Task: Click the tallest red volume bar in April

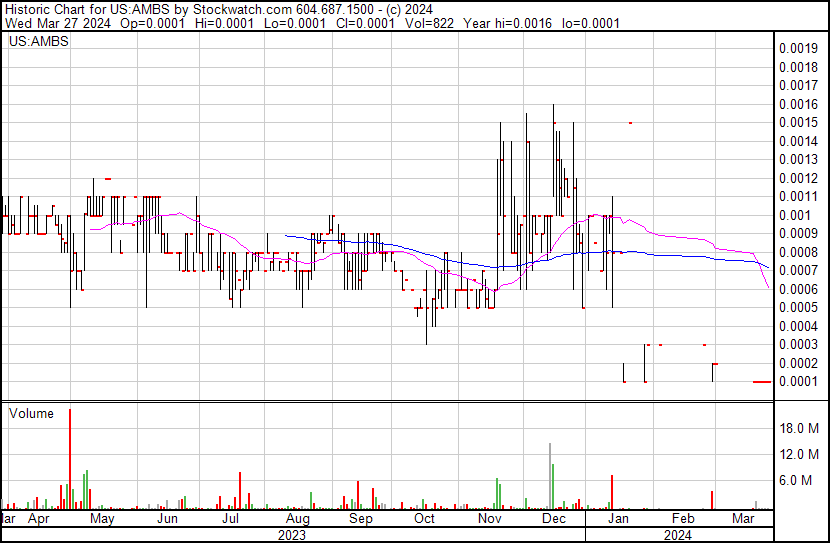Action: point(70,459)
